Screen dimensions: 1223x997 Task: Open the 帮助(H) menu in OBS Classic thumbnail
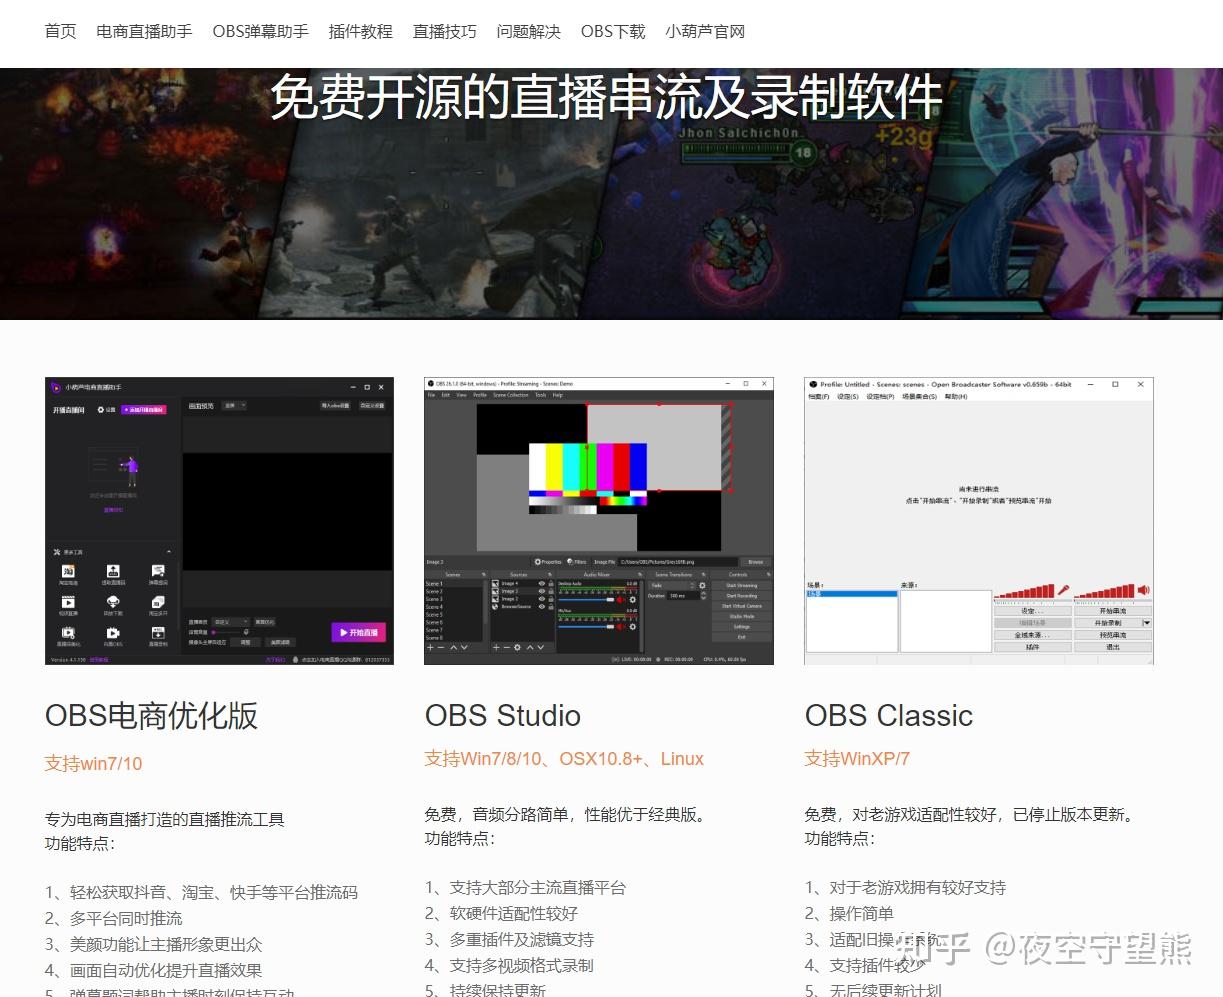pyautogui.click(x=956, y=396)
